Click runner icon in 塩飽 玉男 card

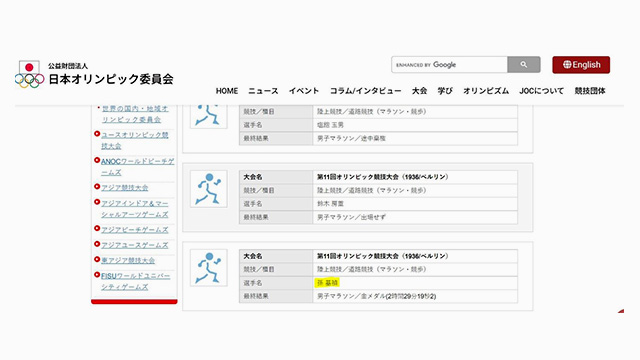click(x=209, y=116)
